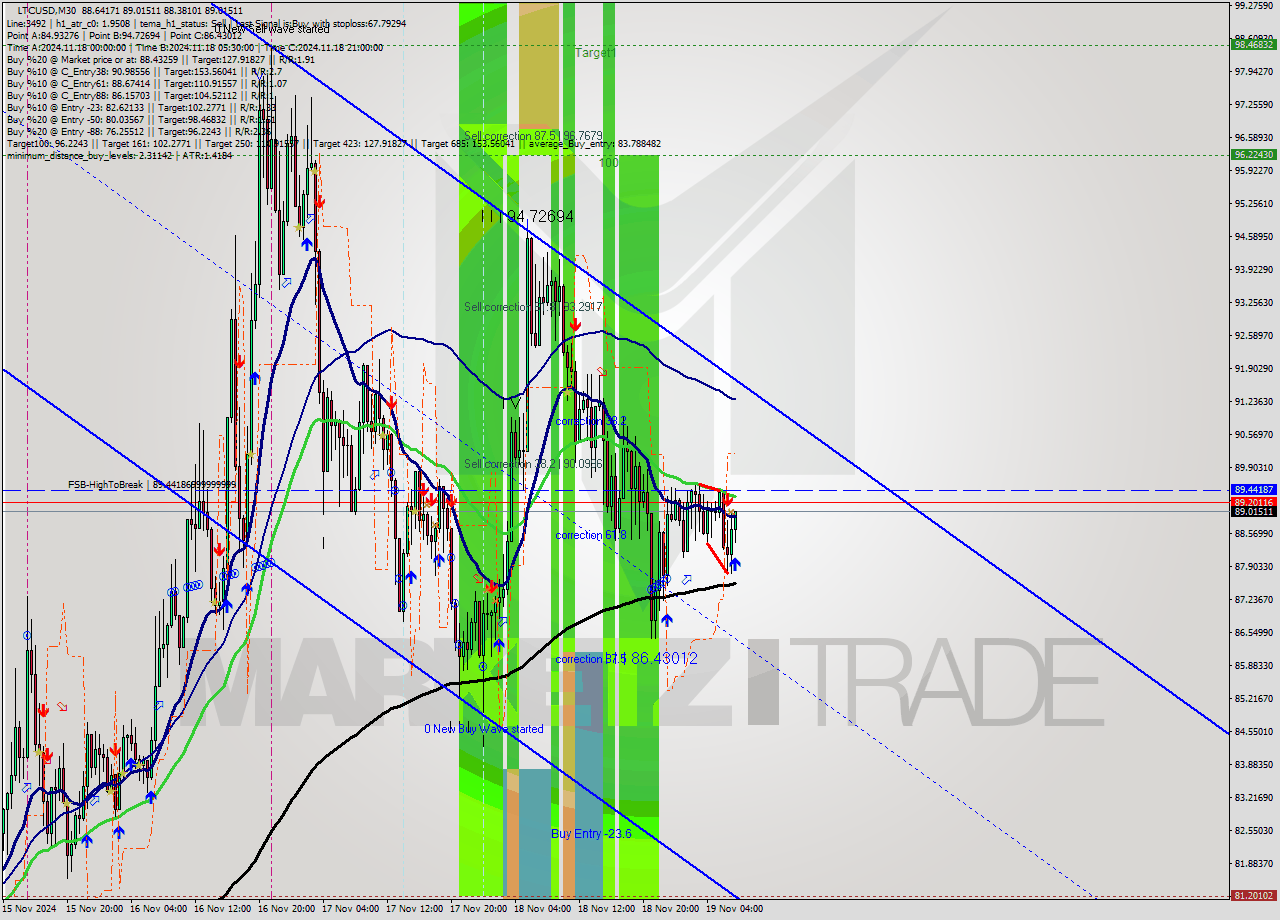Click the Target1 label

pos(596,53)
